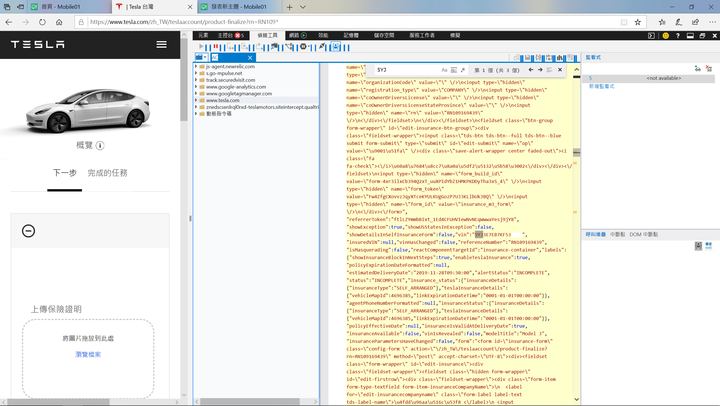Switch to 中斷點 (Breakpoints) tab
This screenshot has height=406, width=720.
[618, 234]
